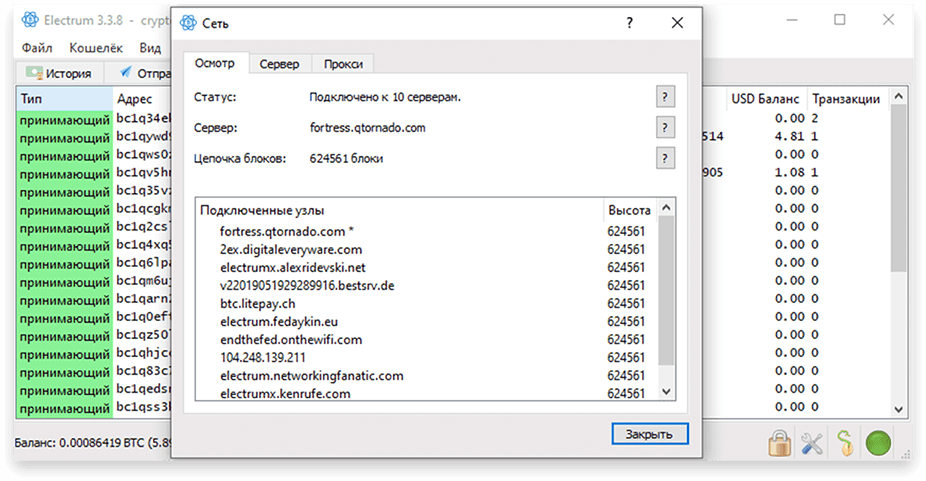Select node electrum.networkingfanatic.com
926x481 pixels.
point(312,376)
